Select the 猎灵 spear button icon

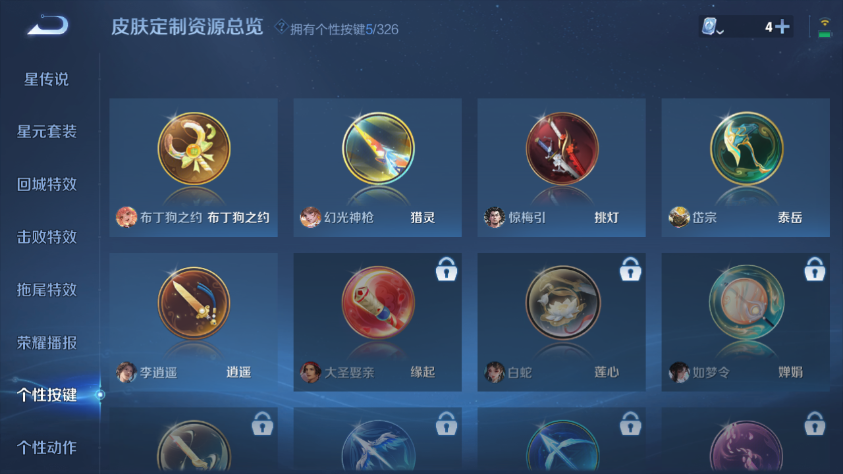coord(378,149)
